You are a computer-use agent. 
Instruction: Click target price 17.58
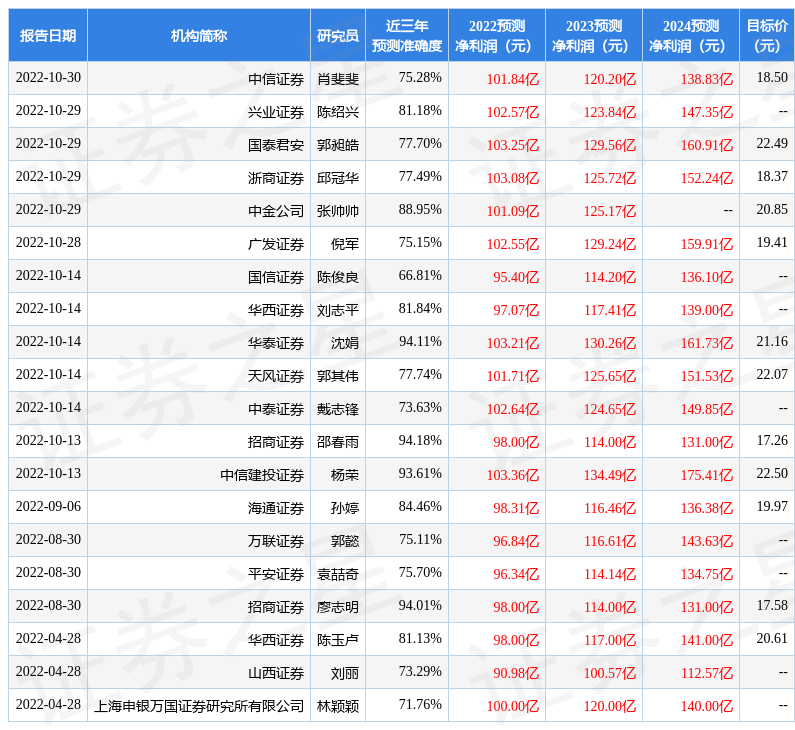pyautogui.click(x=772, y=605)
